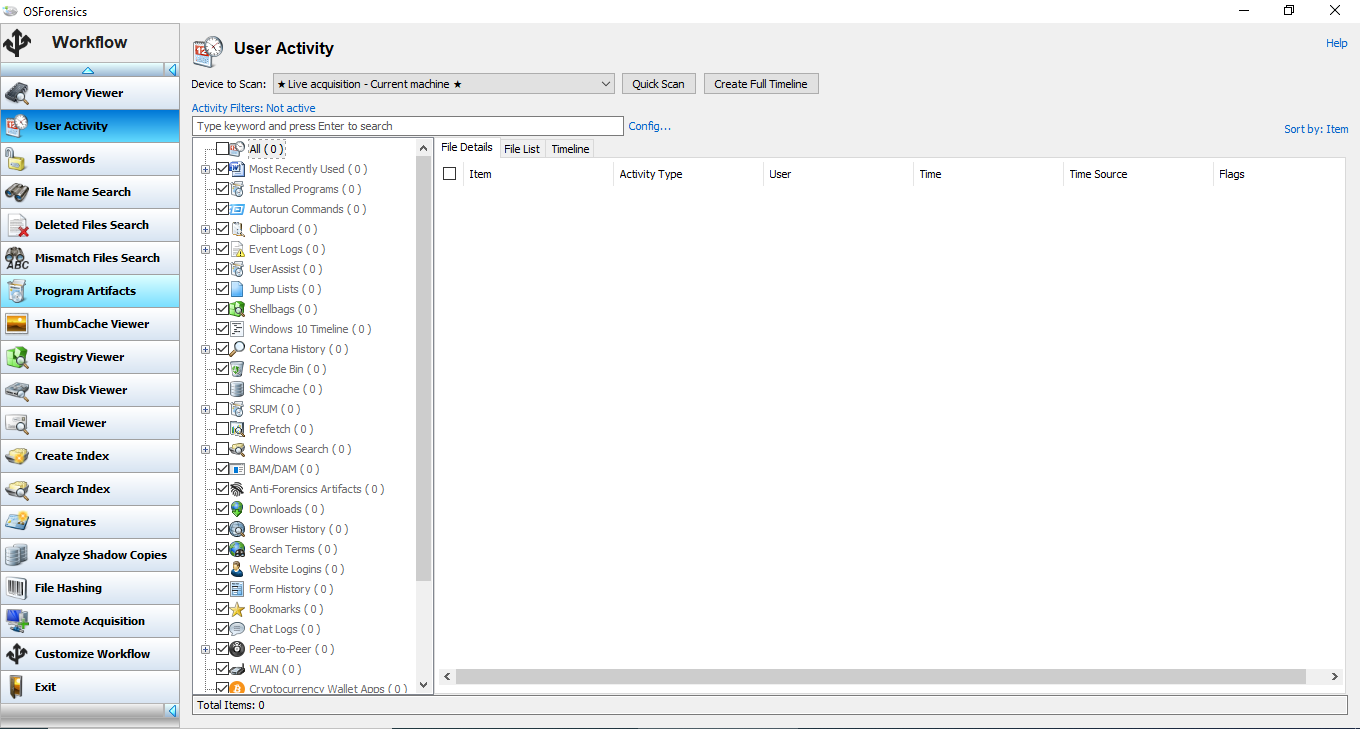Image resolution: width=1360 pixels, height=729 pixels.
Task: Click the Exit door icon
Action: (17, 687)
